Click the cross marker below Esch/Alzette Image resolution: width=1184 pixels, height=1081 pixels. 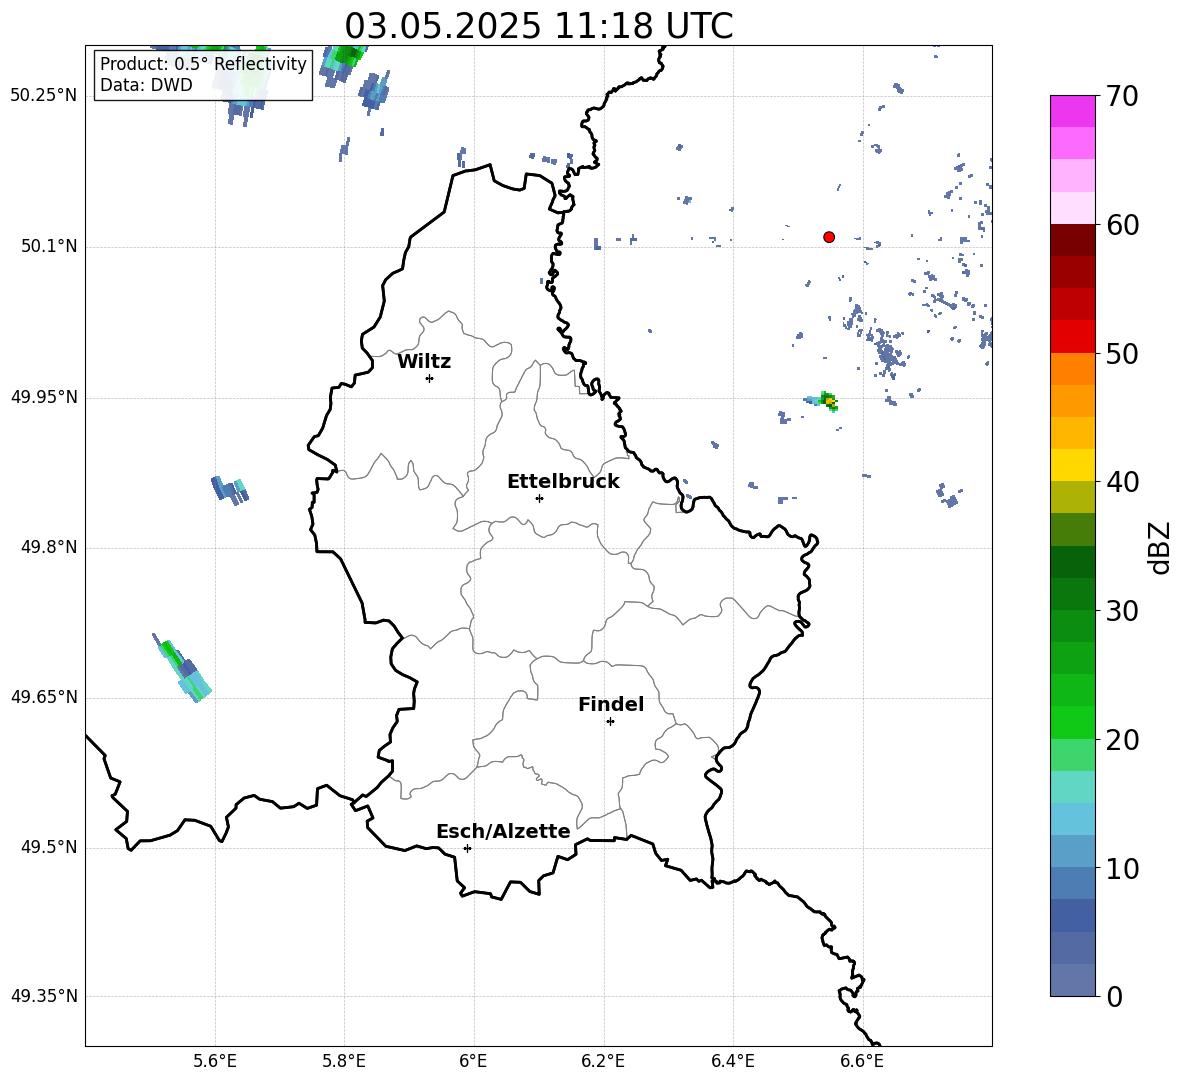pyautogui.click(x=467, y=848)
